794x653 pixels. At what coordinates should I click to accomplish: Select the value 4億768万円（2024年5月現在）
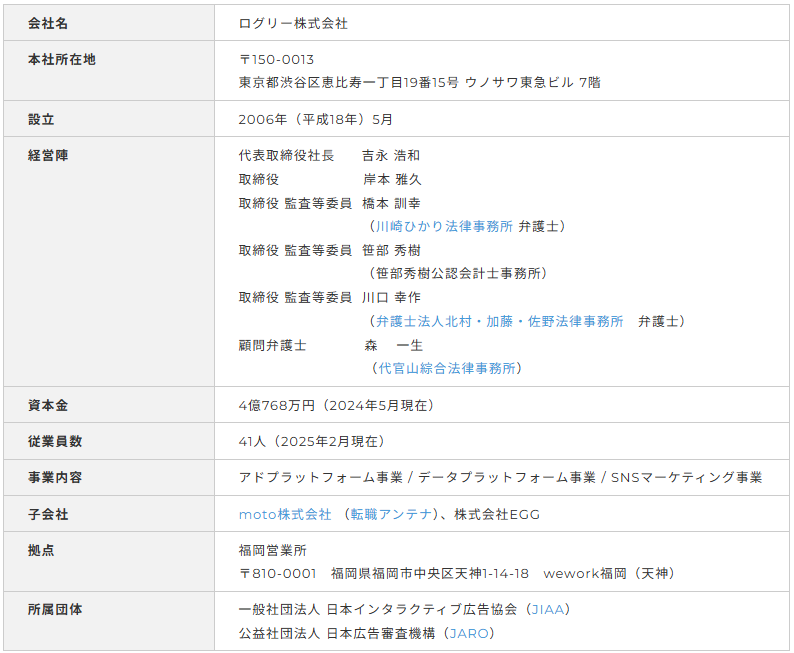point(336,405)
